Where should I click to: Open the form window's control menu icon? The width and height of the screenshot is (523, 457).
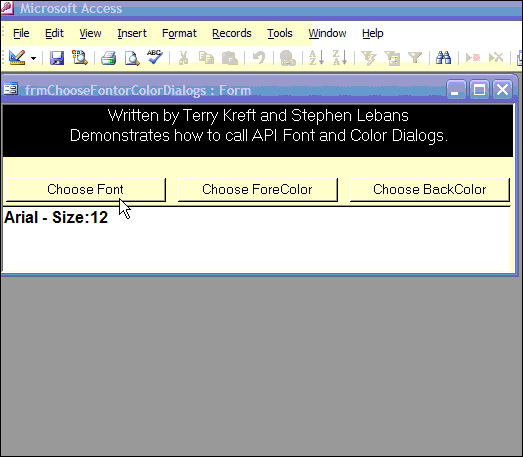coord(10,89)
